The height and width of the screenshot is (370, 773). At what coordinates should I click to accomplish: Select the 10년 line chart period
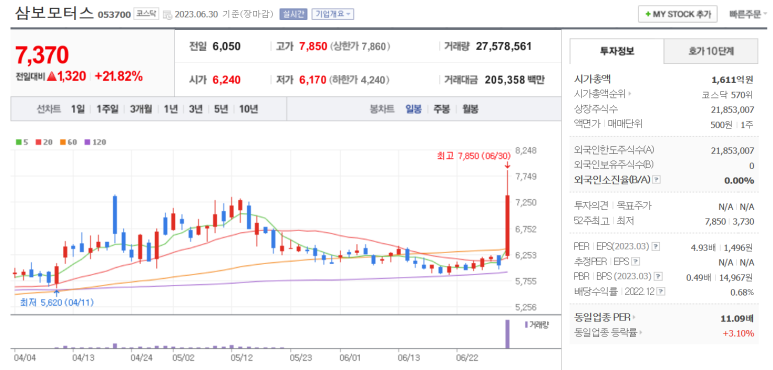pyautogui.click(x=248, y=109)
